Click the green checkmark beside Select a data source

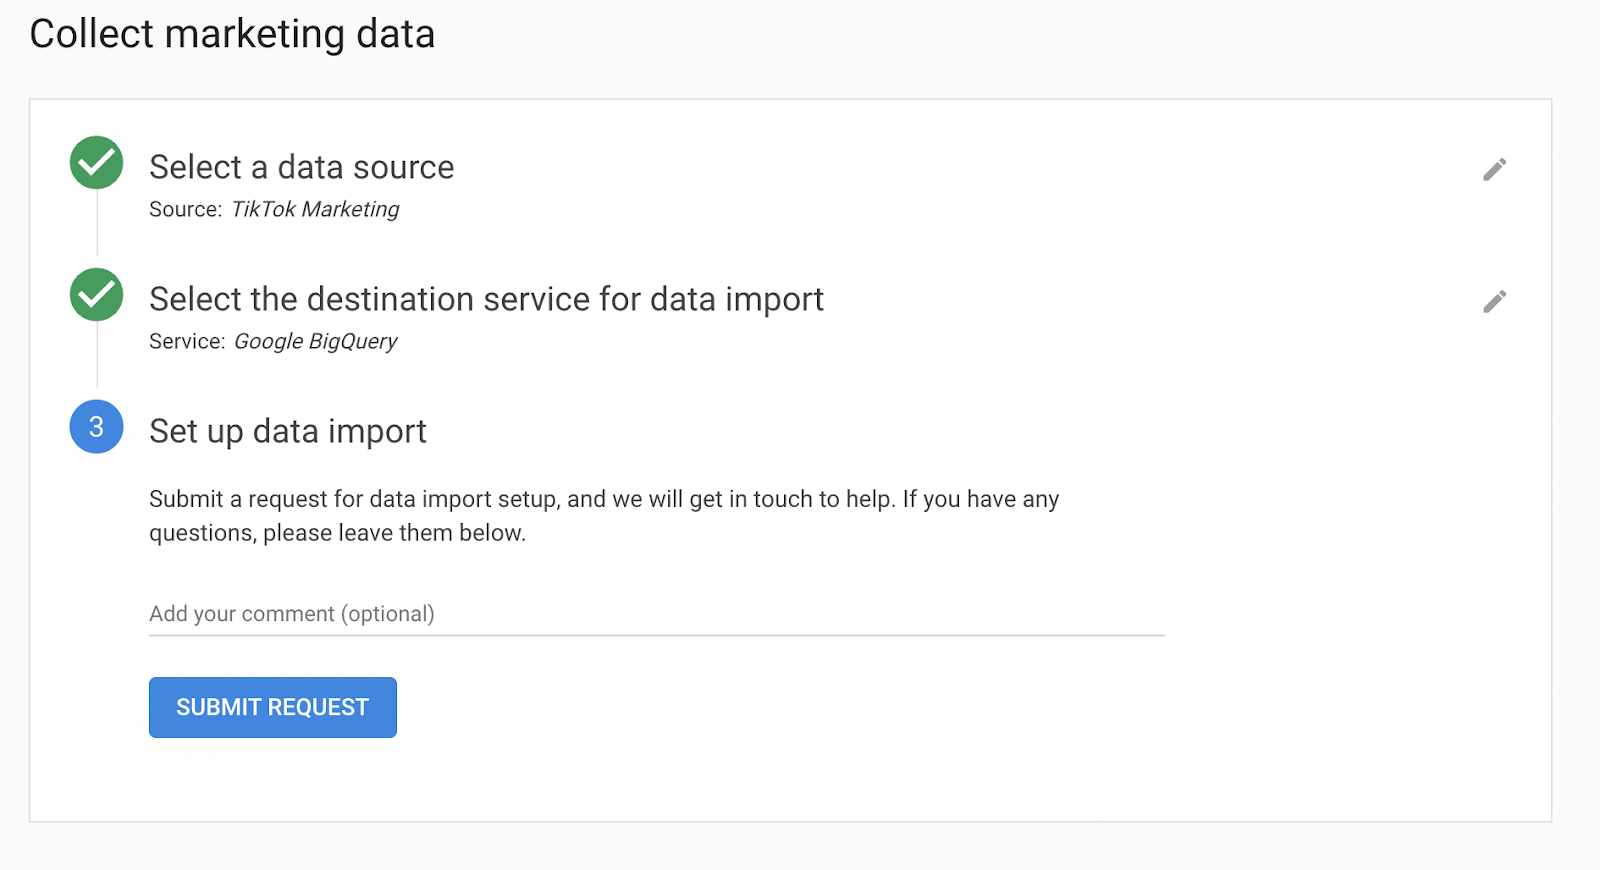96,163
